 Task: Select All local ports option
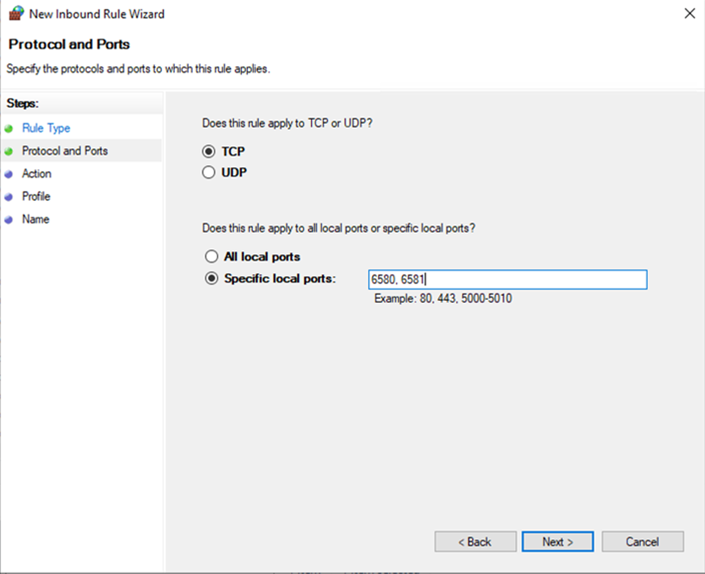click(211, 257)
